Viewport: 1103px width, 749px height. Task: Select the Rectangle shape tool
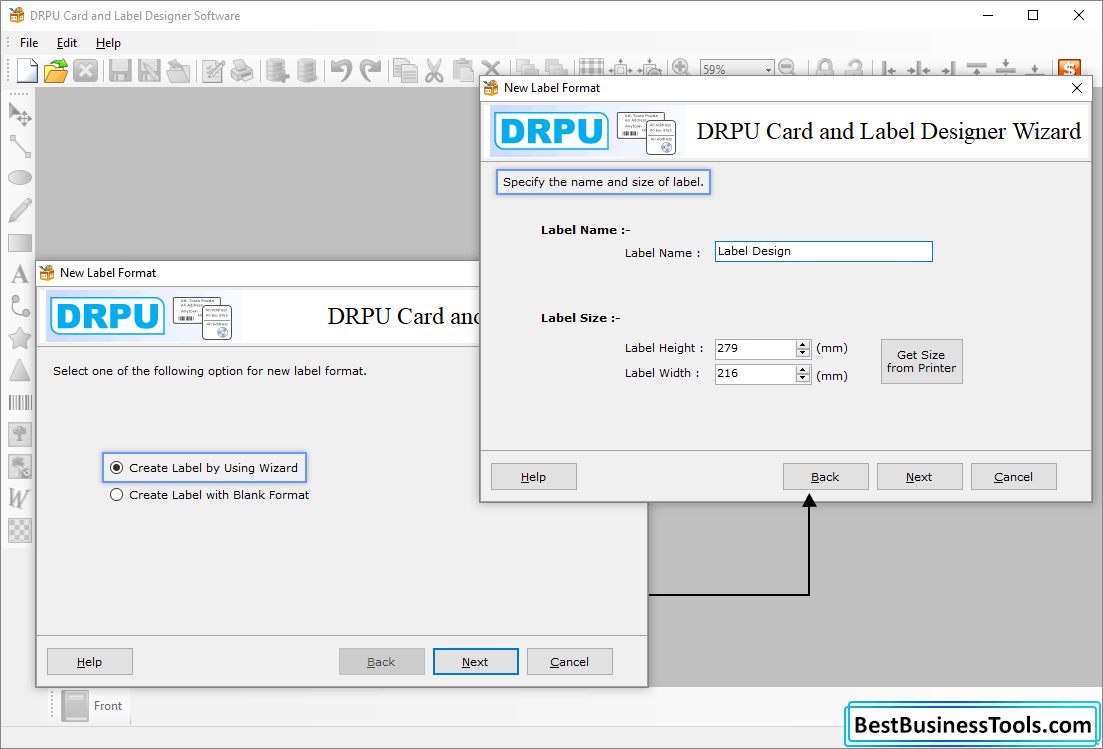pyautogui.click(x=20, y=243)
